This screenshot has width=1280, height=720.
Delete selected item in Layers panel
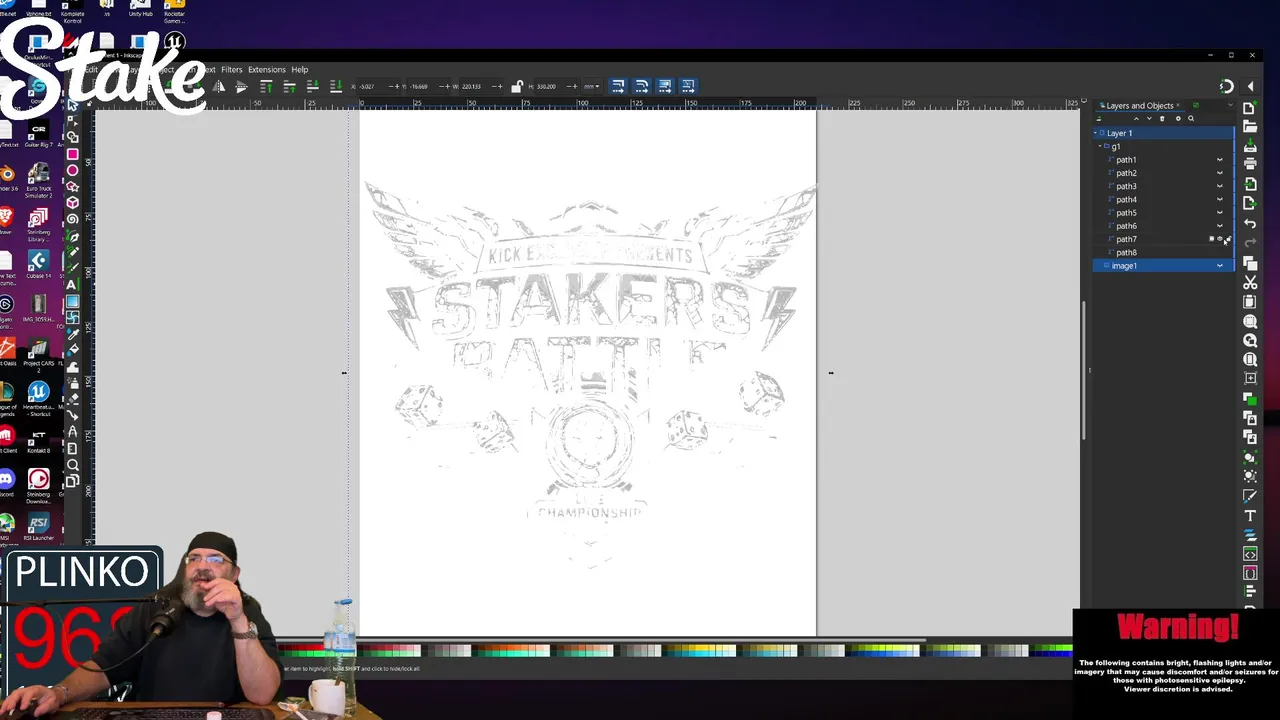pyautogui.click(x=1162, y=119)
